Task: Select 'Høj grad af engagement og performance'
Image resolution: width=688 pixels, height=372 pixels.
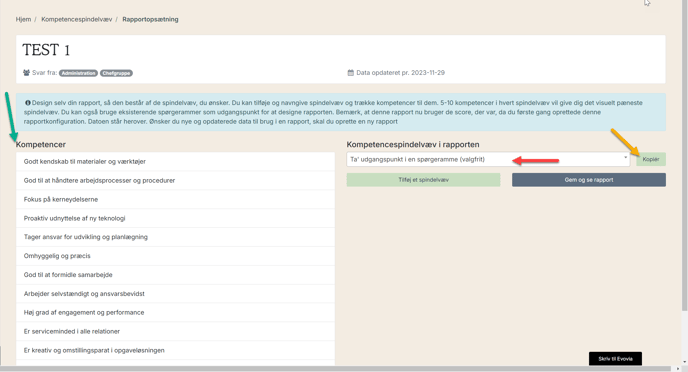Action: tap(176, 312)
